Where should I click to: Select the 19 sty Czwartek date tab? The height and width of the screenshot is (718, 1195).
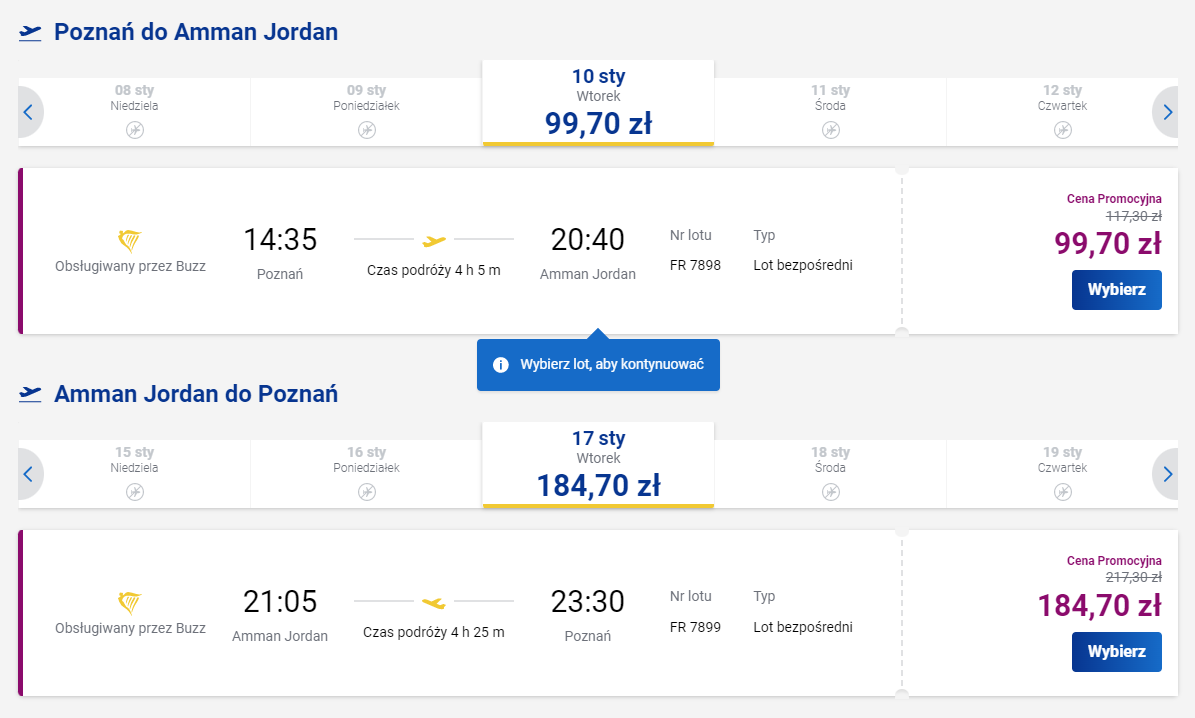tap(1063, 468)
